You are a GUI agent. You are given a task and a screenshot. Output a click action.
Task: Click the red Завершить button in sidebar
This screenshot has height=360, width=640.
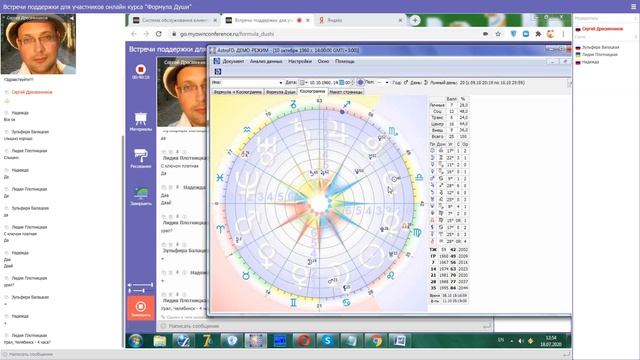[x=141, y=308]
